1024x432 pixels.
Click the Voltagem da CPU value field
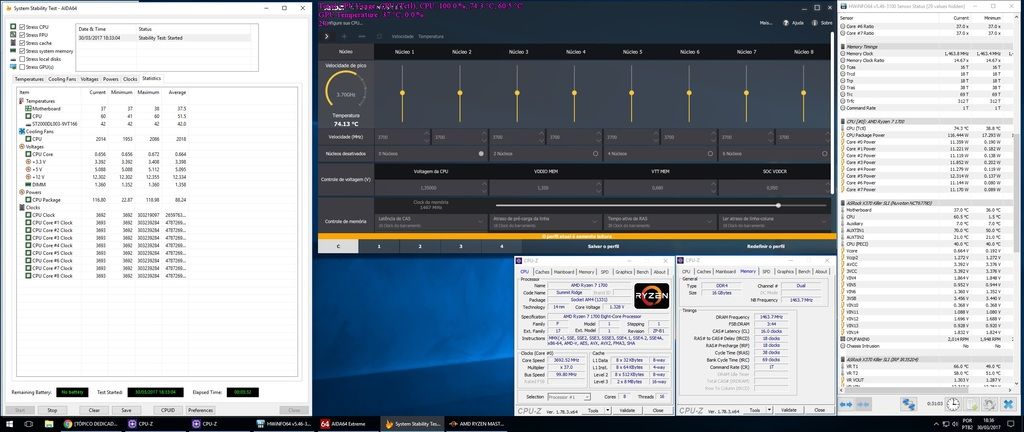tap(431, 188)
